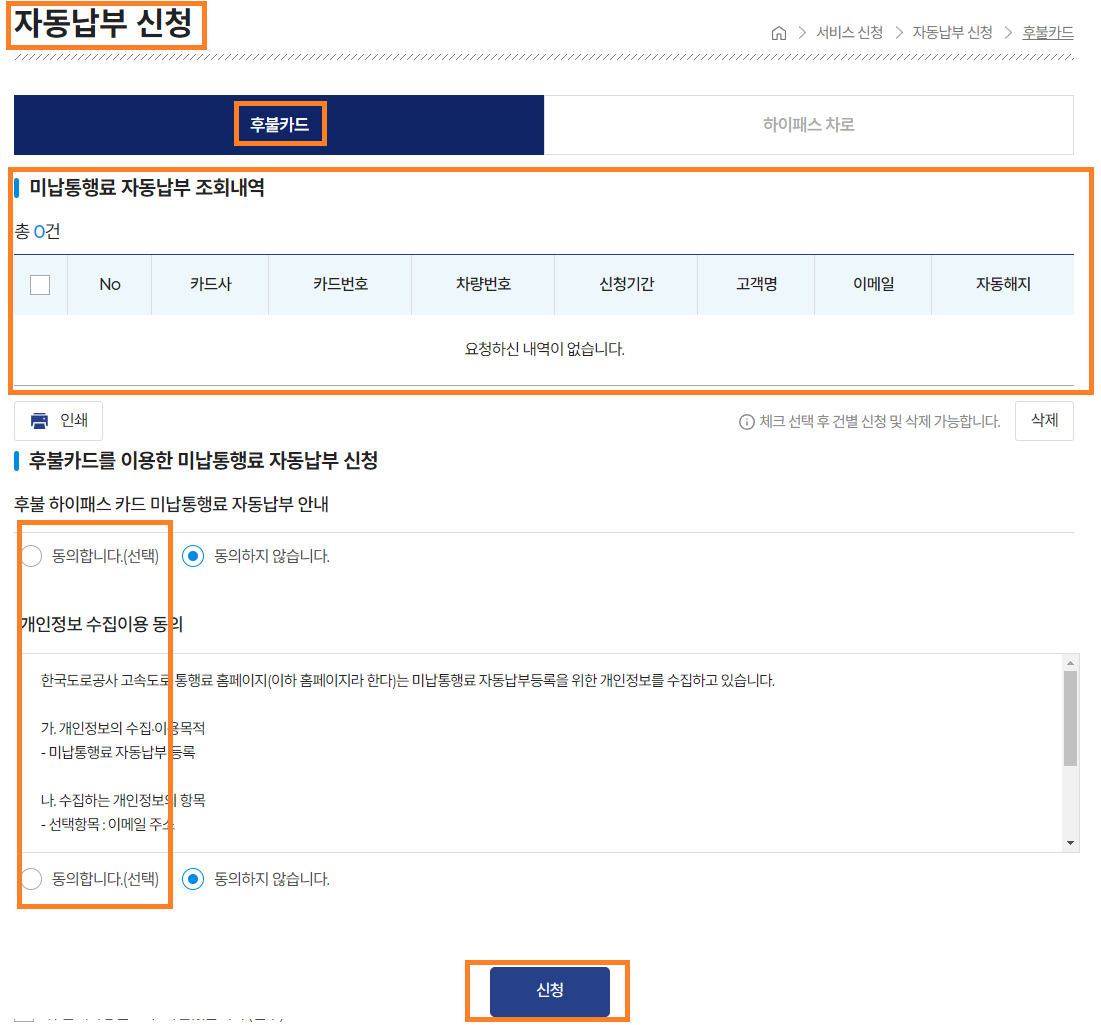The height and width of the screenshot is (1025, 1101).
Task: Select the 후불카드 tab
Action: (x=279, y=124)
